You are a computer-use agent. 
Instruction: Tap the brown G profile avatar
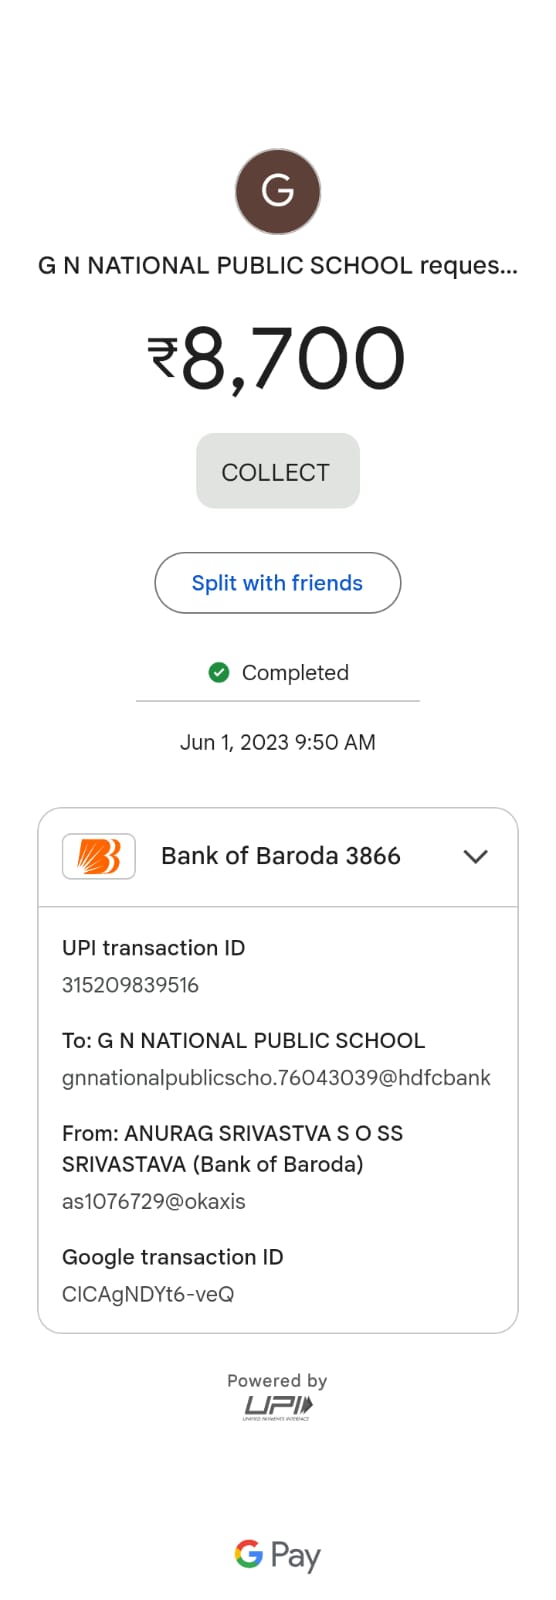(278, 191)
